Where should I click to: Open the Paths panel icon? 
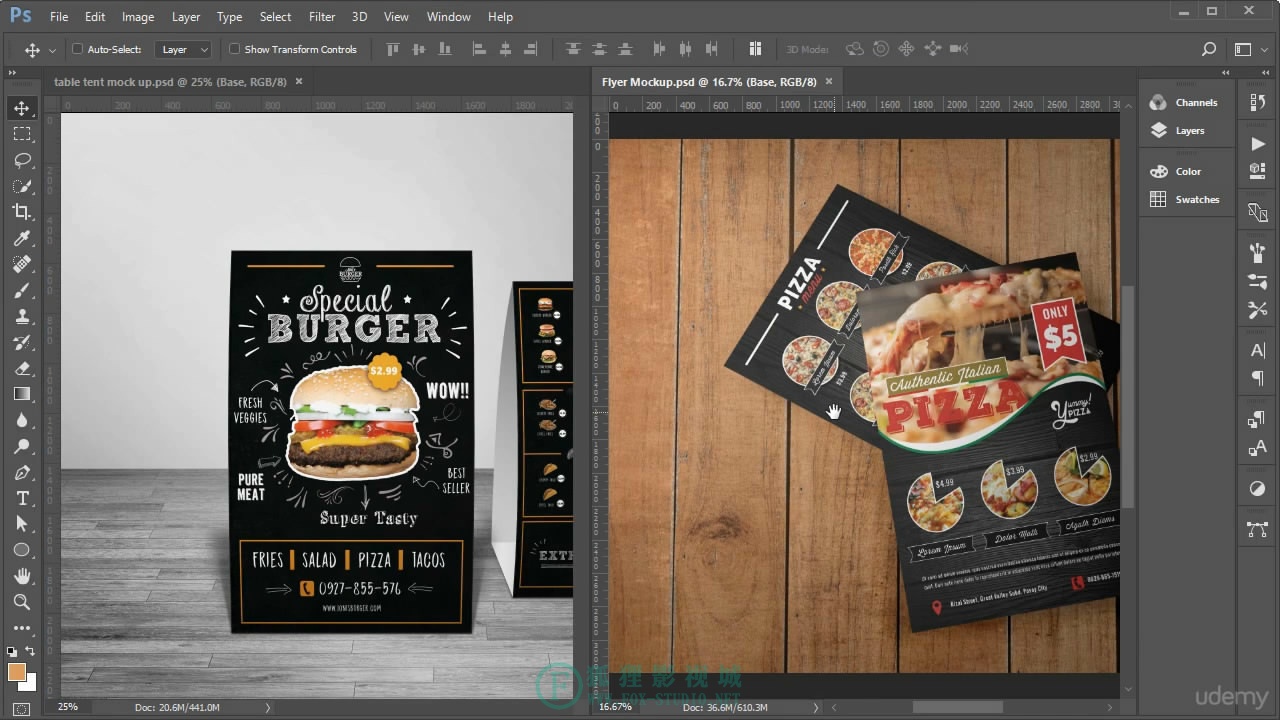[1258, 530]
